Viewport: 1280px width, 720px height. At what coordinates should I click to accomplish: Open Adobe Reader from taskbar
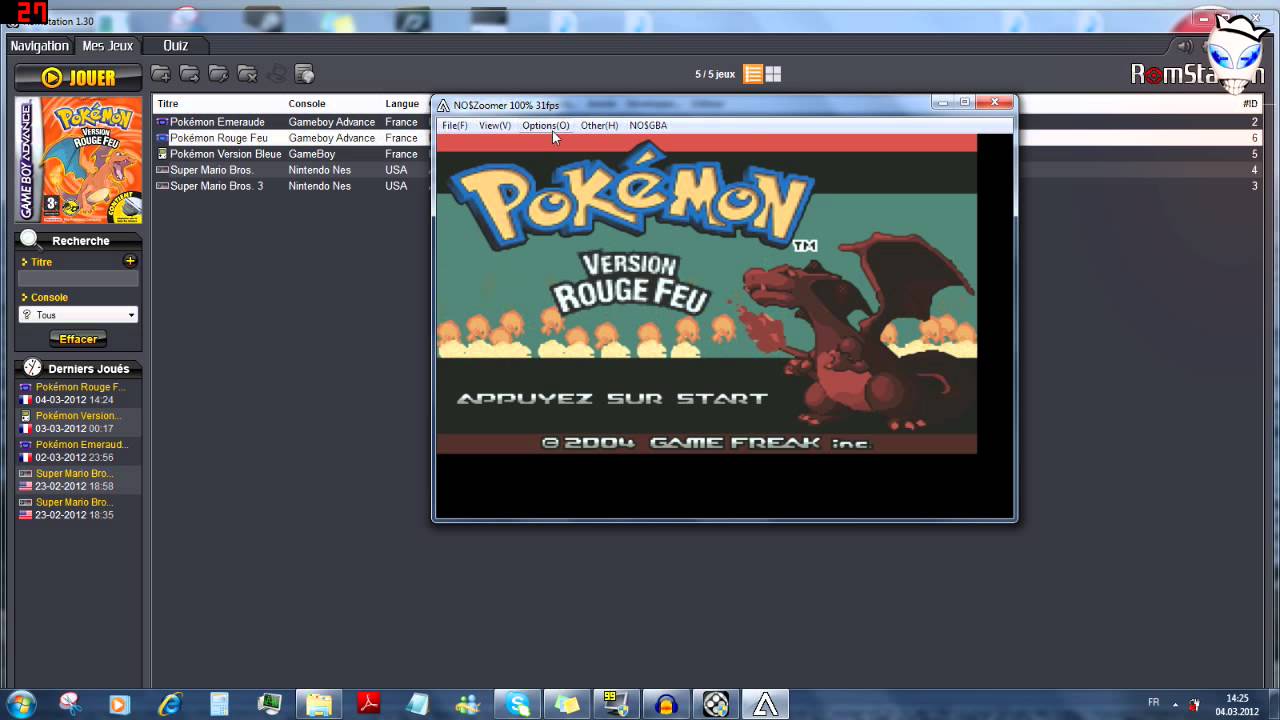(x=369, y=704)
